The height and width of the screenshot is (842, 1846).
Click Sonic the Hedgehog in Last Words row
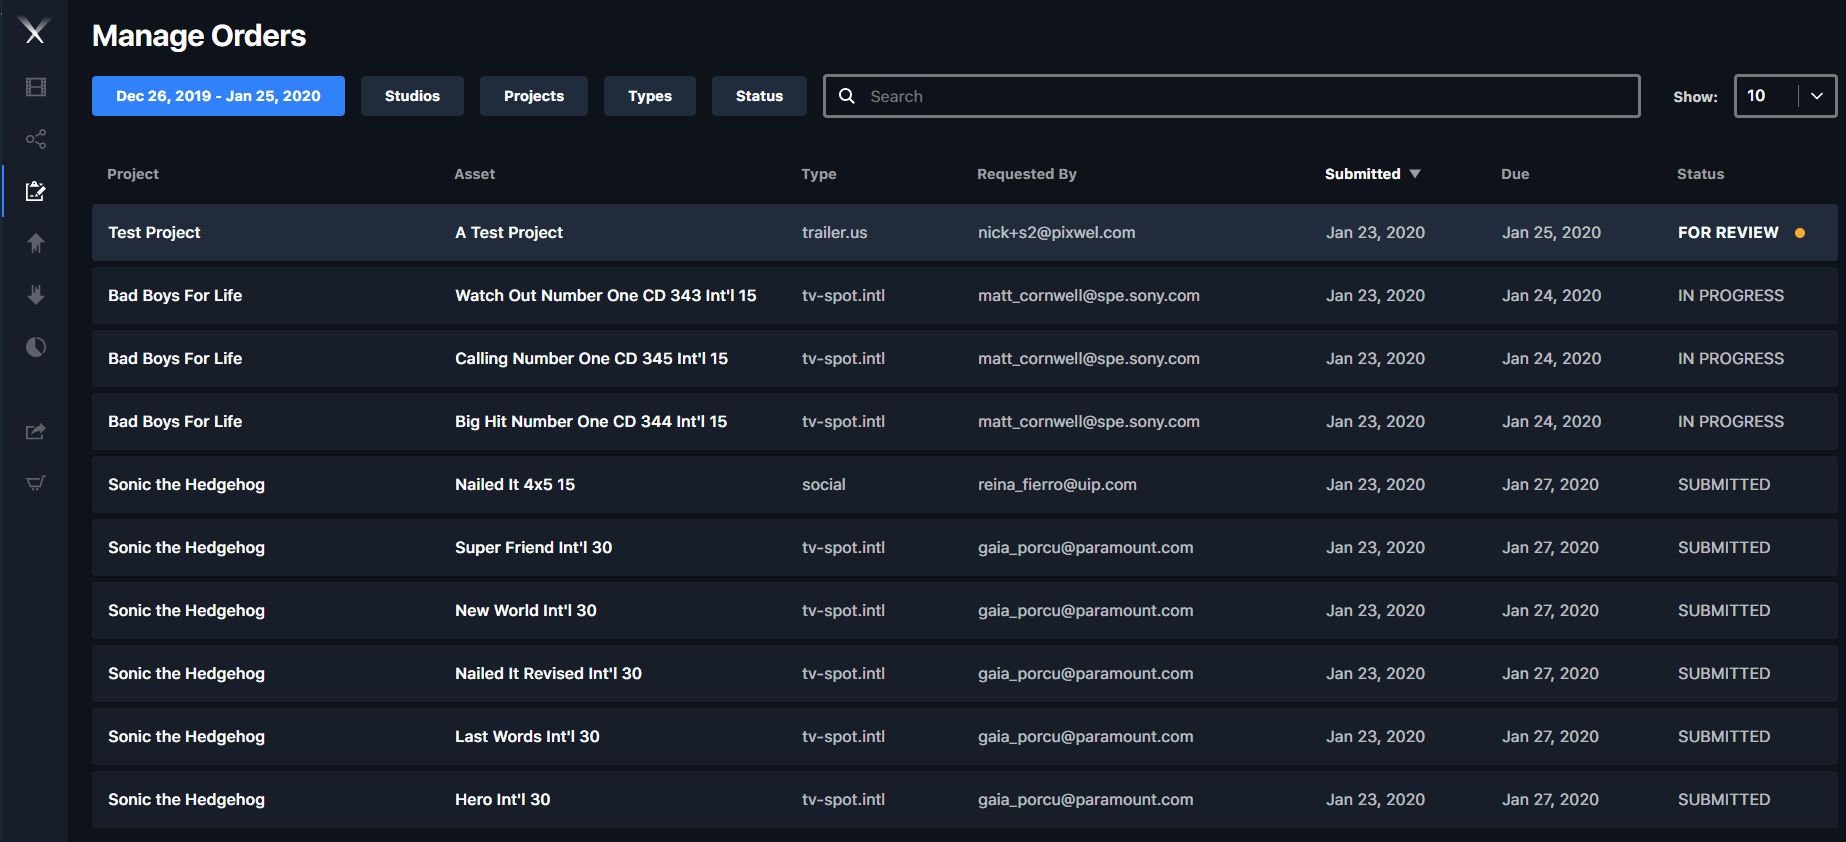point(186,737)
